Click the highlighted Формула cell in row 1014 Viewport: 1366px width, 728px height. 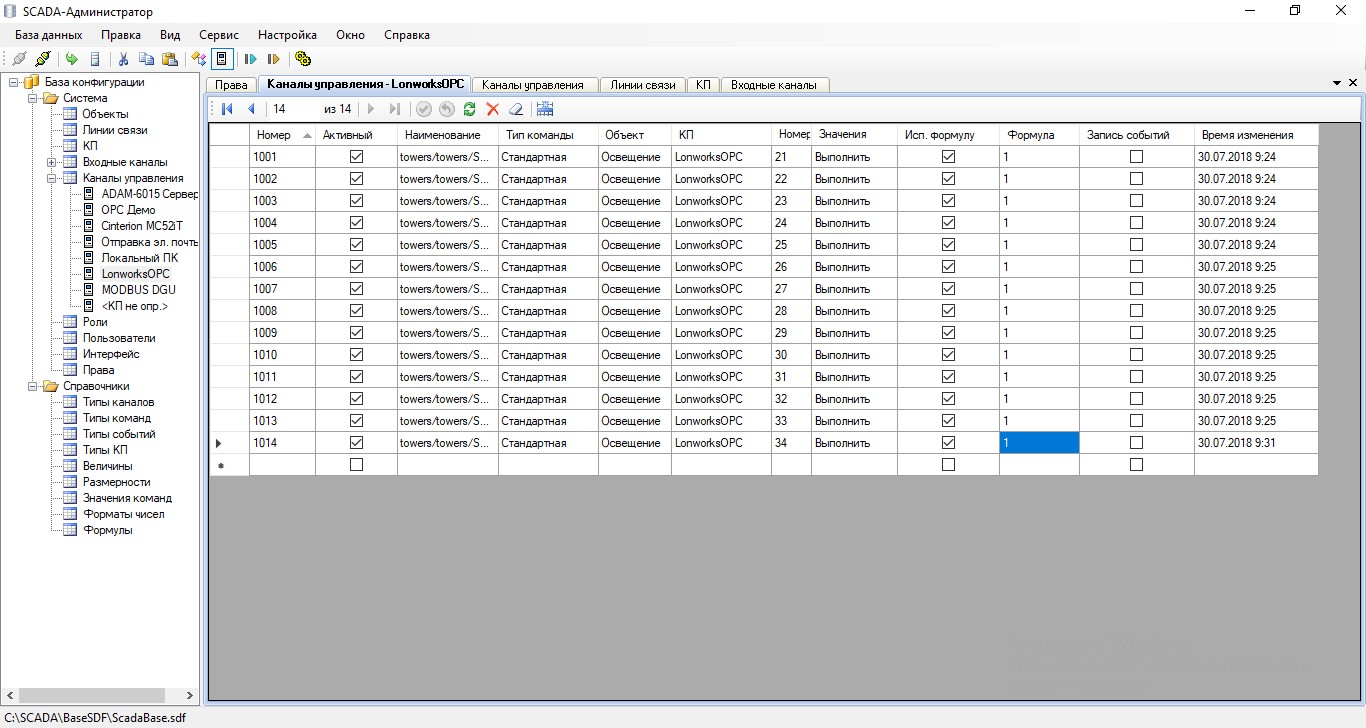pyautogui.click(x=1039, y=443)
